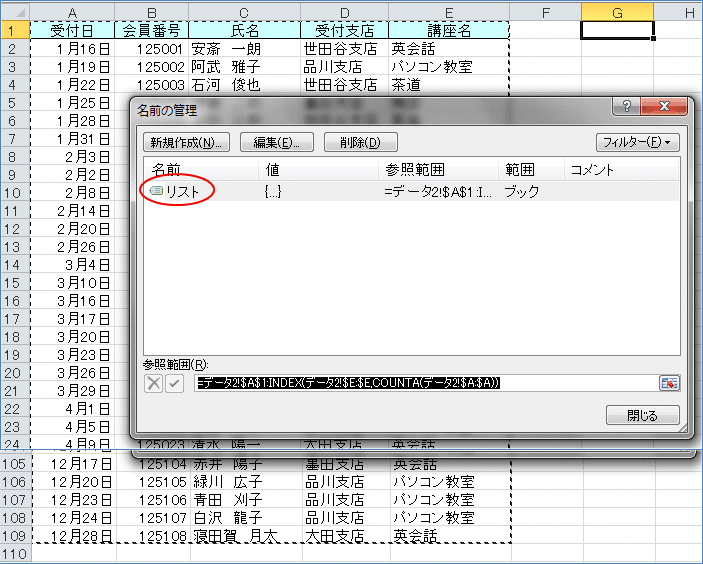
Task: Click the cell with 緑川 広子
Action: click(246, 482)
